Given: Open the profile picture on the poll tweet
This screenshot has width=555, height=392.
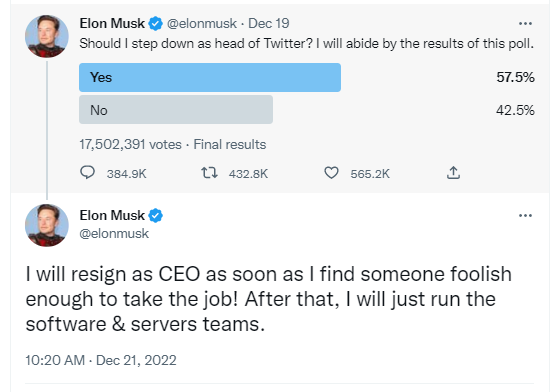Looking at the screenshot, I should point(47,36).
